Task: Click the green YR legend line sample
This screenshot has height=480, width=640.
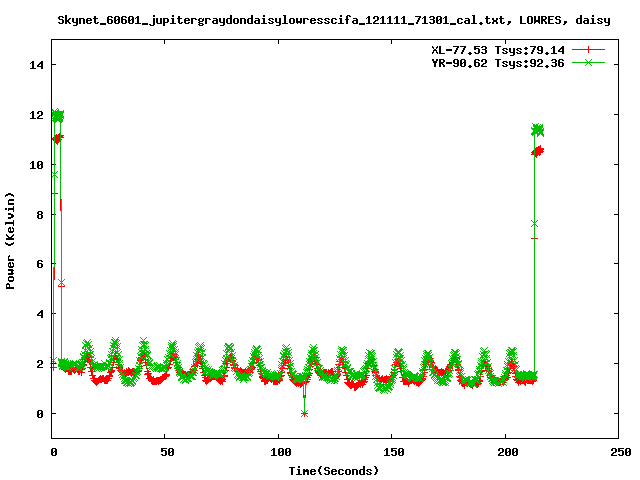Action: 588,63
